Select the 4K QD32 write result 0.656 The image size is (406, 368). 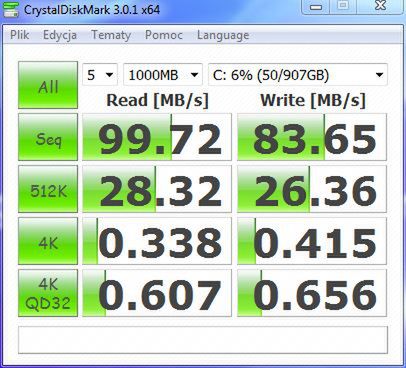tap(312, 293)
